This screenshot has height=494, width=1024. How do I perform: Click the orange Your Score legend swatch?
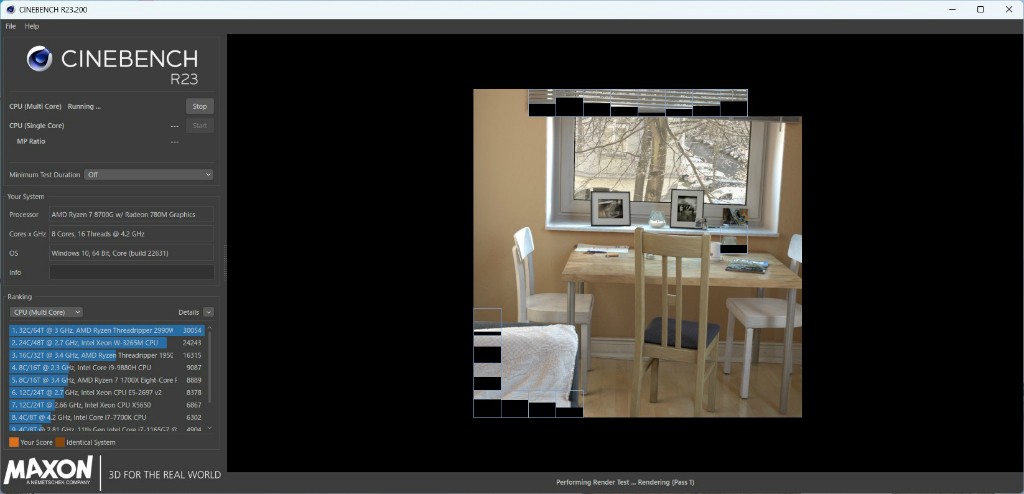click(x=13, y=441)
